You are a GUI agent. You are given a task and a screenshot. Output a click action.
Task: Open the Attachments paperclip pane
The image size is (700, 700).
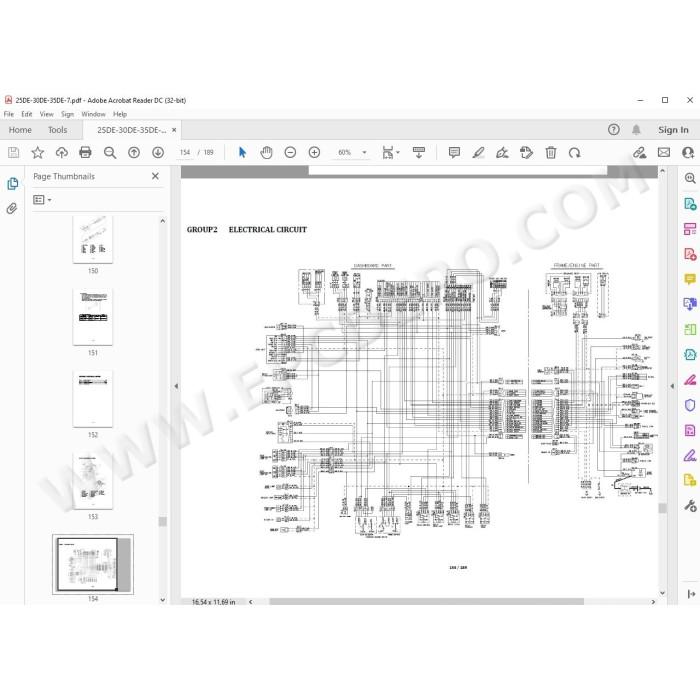pyautogui.click(x=12, y=208)
